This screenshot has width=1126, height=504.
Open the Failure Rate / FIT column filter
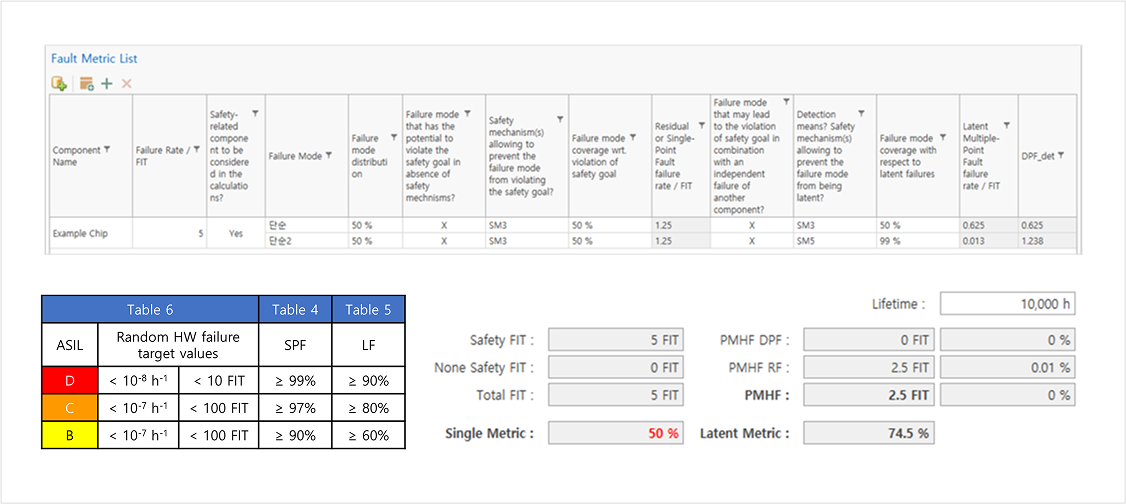coord(196,149)
